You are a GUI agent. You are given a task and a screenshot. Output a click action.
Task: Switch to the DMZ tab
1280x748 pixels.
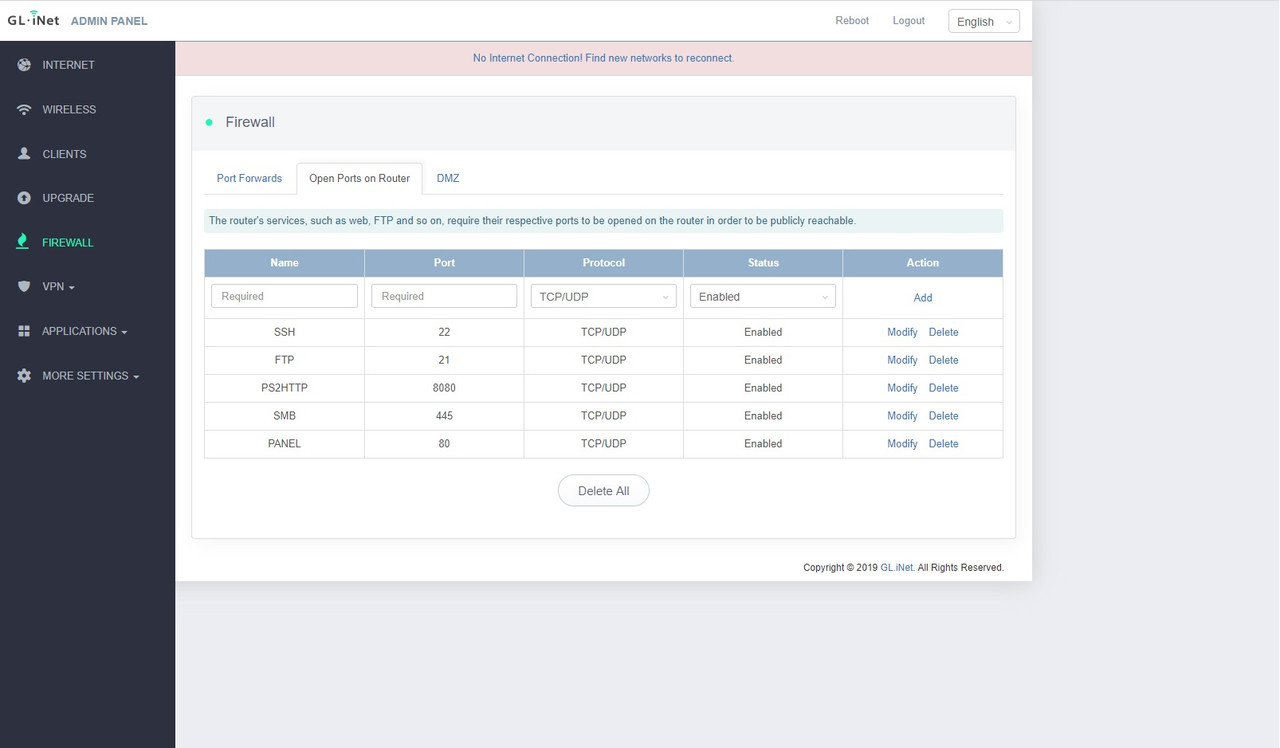[x=448, y=178]
